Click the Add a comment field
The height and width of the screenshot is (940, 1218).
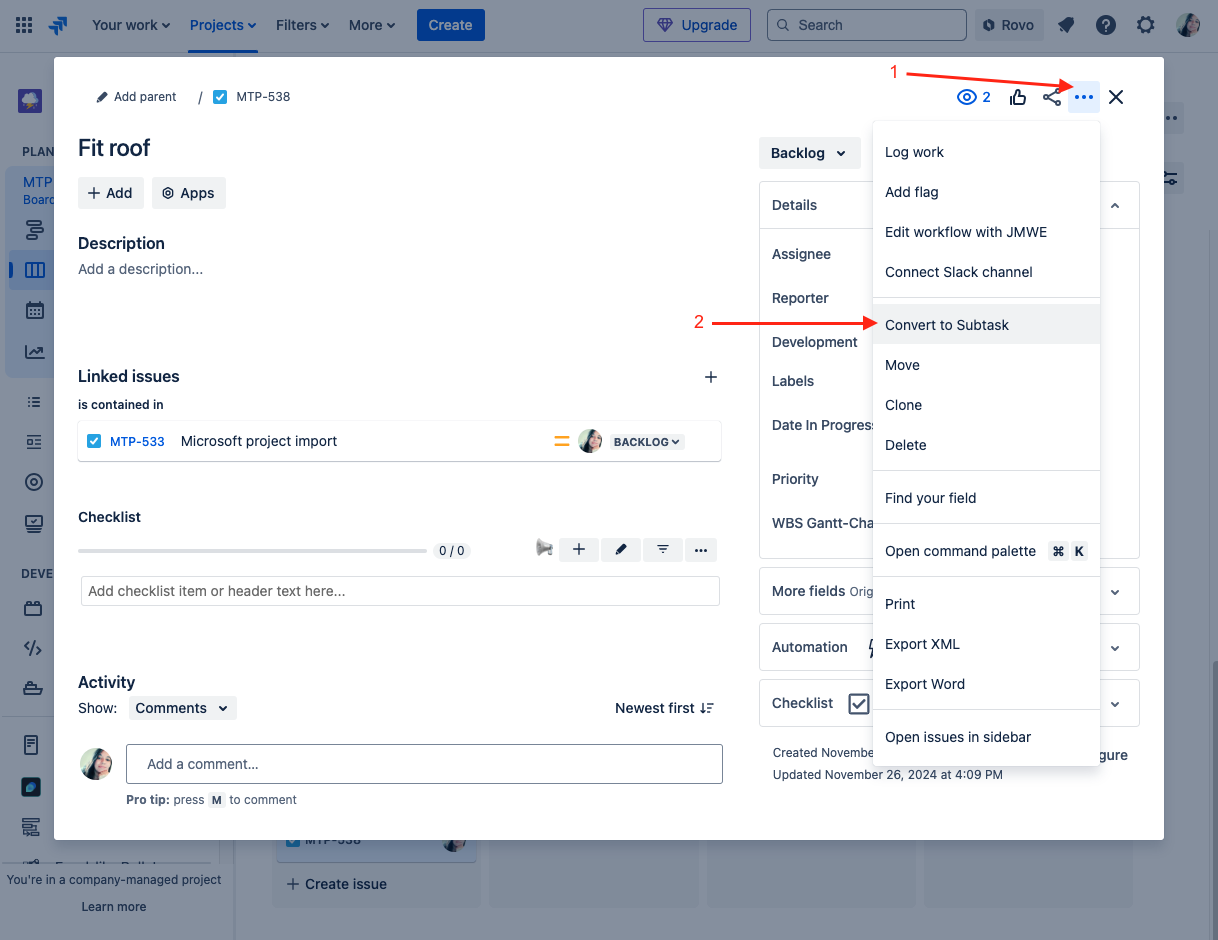pos(424,764)
